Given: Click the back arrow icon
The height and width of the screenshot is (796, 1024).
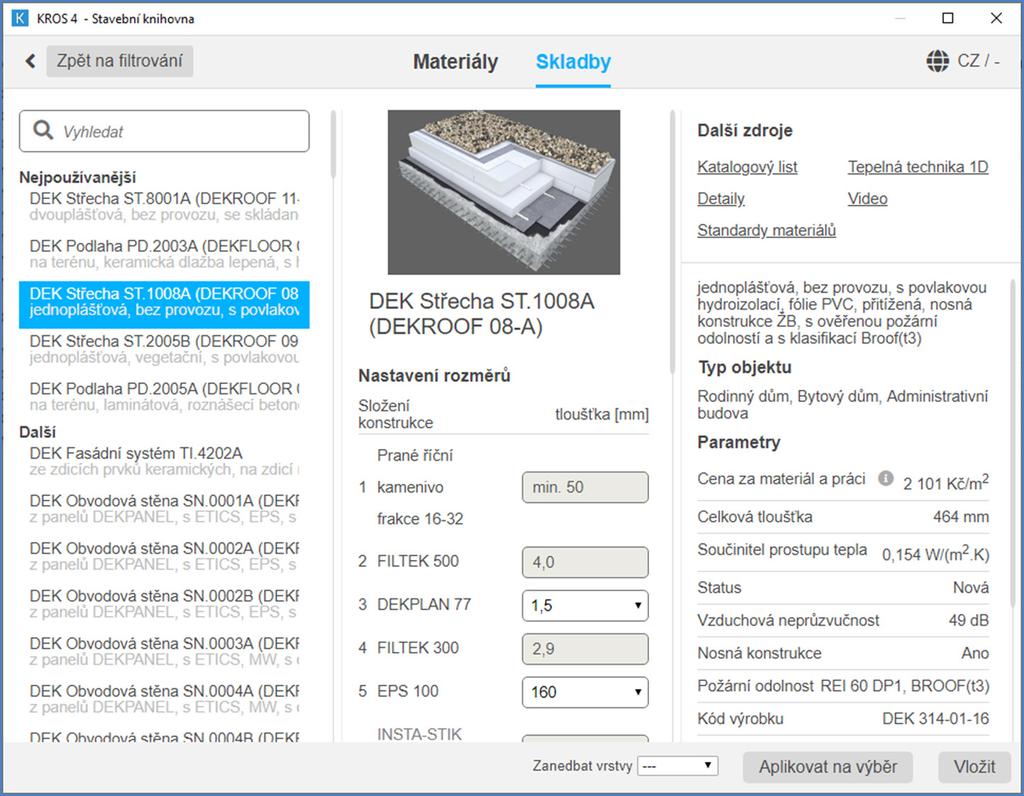Looking at the screenshot, I should coord(30,61).
